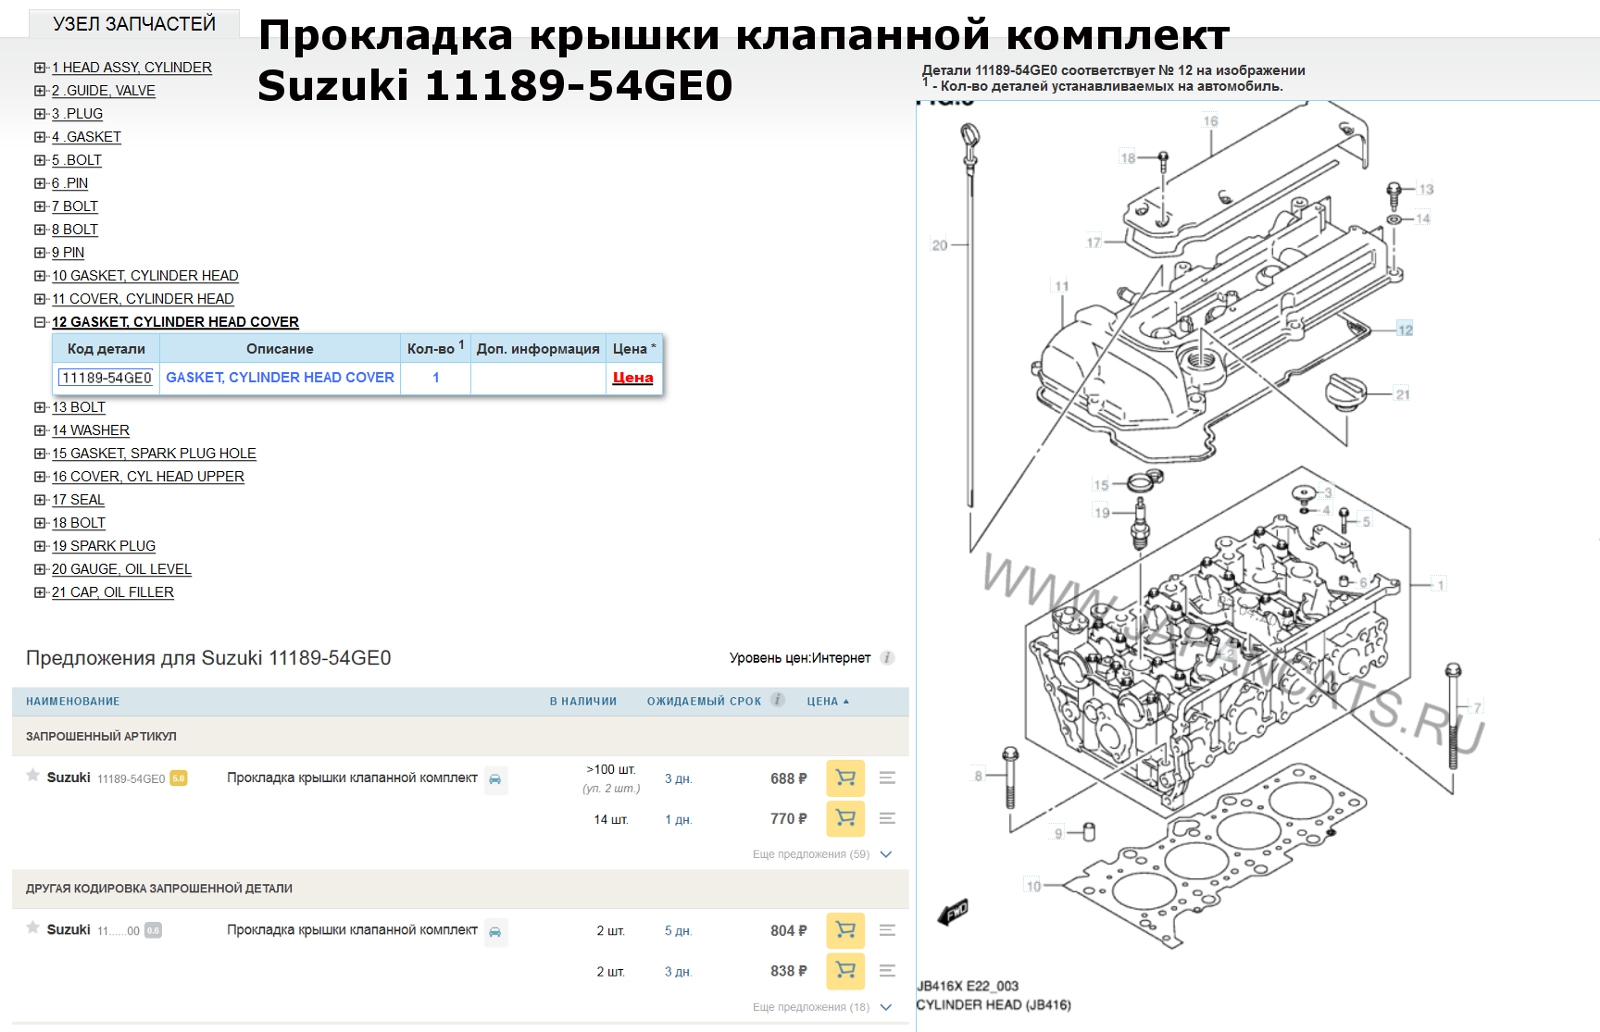
Task: Open details menu for the 688 ₽ offer
Action: [887, 778]
